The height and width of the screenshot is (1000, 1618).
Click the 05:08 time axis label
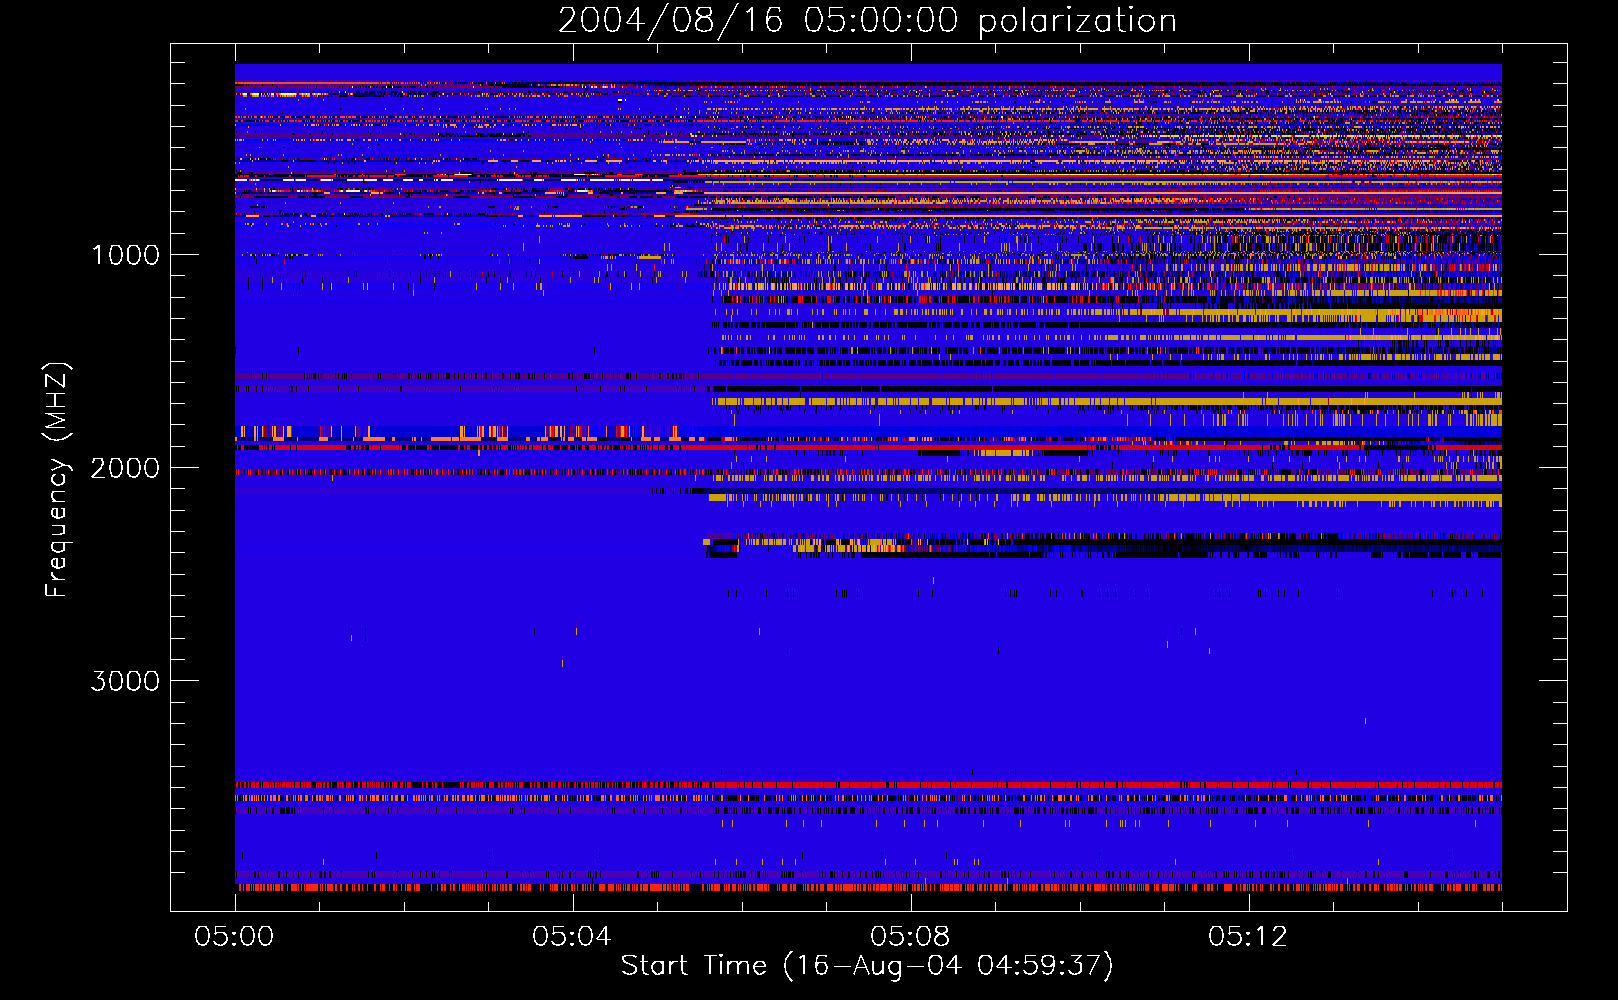click(x=910, y=937)
